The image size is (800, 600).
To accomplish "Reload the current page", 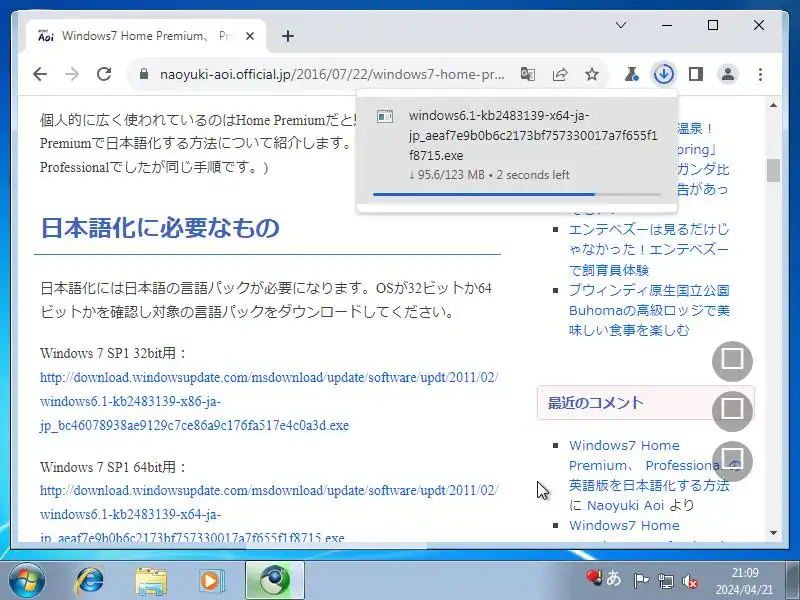I will 104,74.
